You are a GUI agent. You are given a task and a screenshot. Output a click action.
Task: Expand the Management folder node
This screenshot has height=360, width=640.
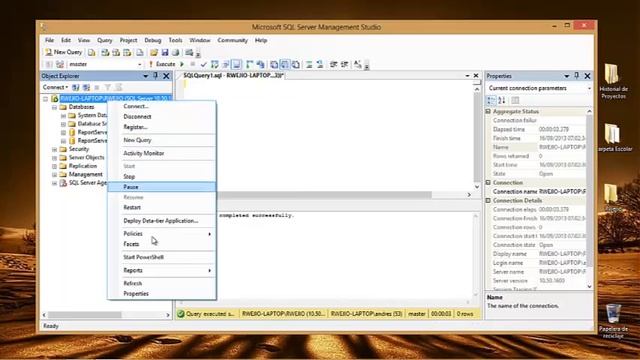[54, 175]
